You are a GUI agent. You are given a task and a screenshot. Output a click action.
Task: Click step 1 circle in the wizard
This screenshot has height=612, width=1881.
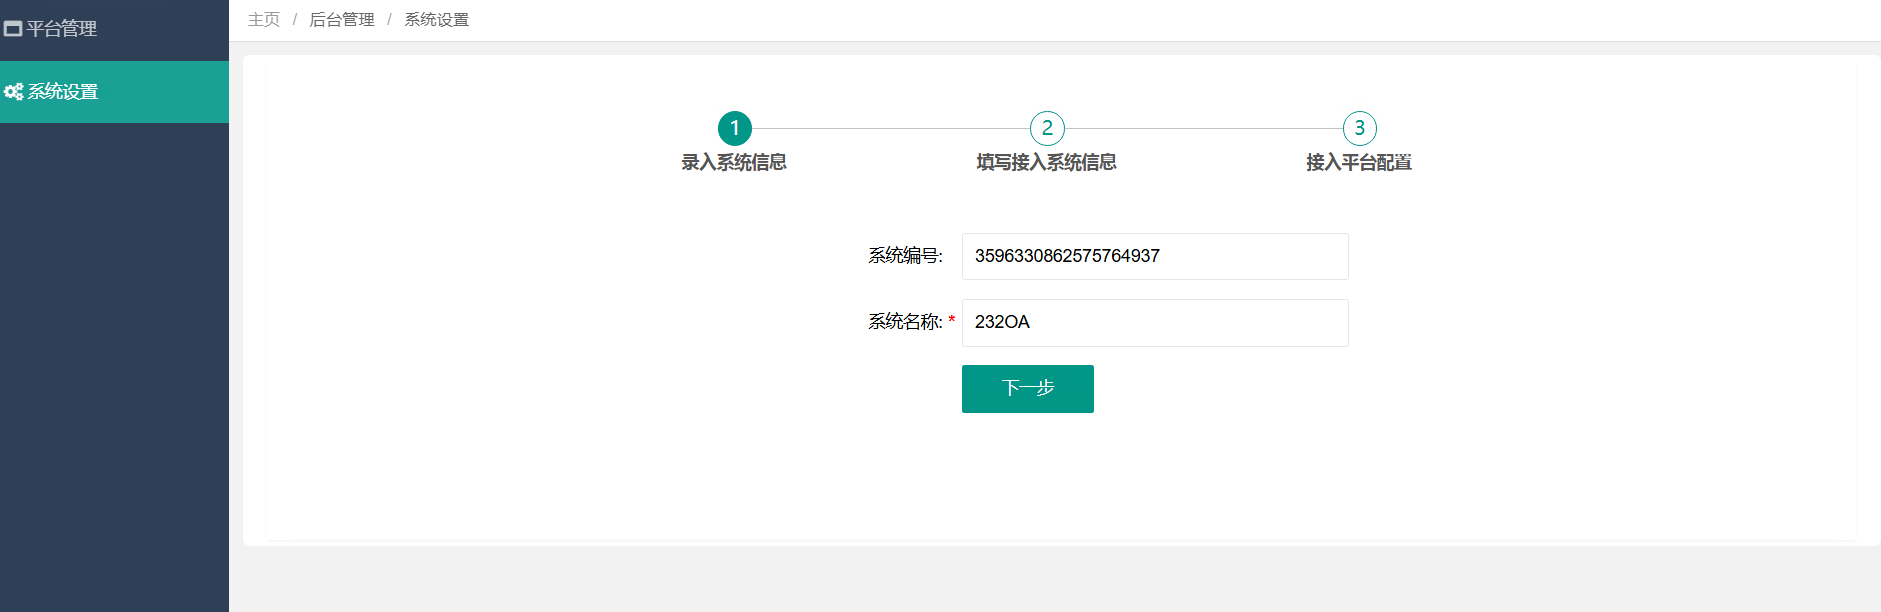pos(735,128)
